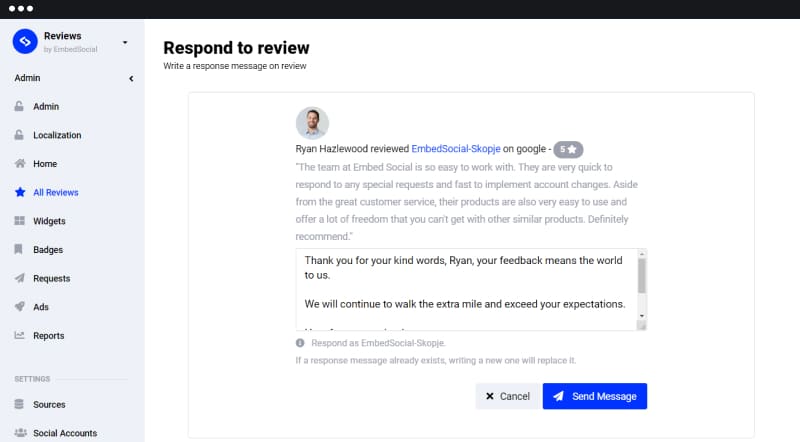Cancel the review response
This screenshot has width=800, height=442.
pos(508,396)
